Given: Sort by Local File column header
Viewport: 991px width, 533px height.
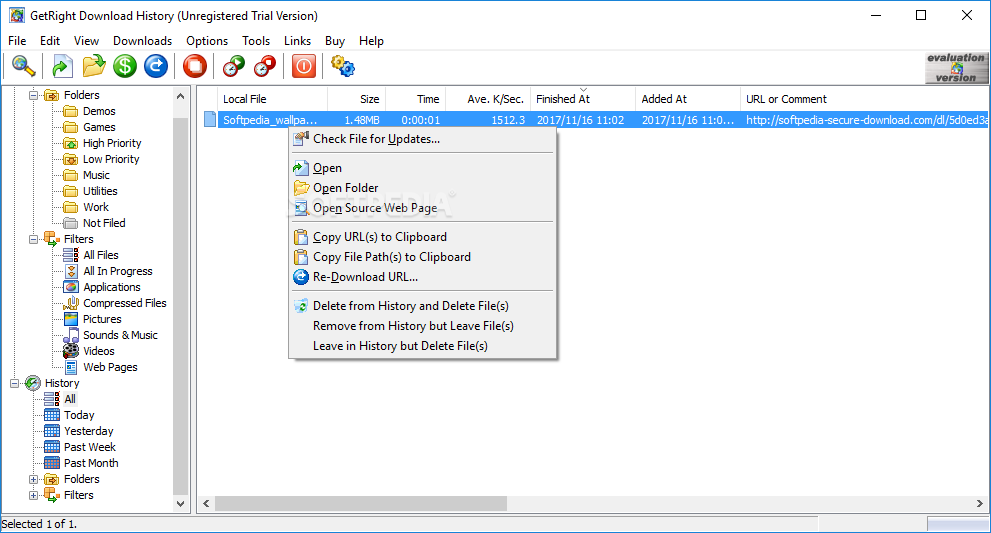Looking at the screenshot, I should 272,99.
